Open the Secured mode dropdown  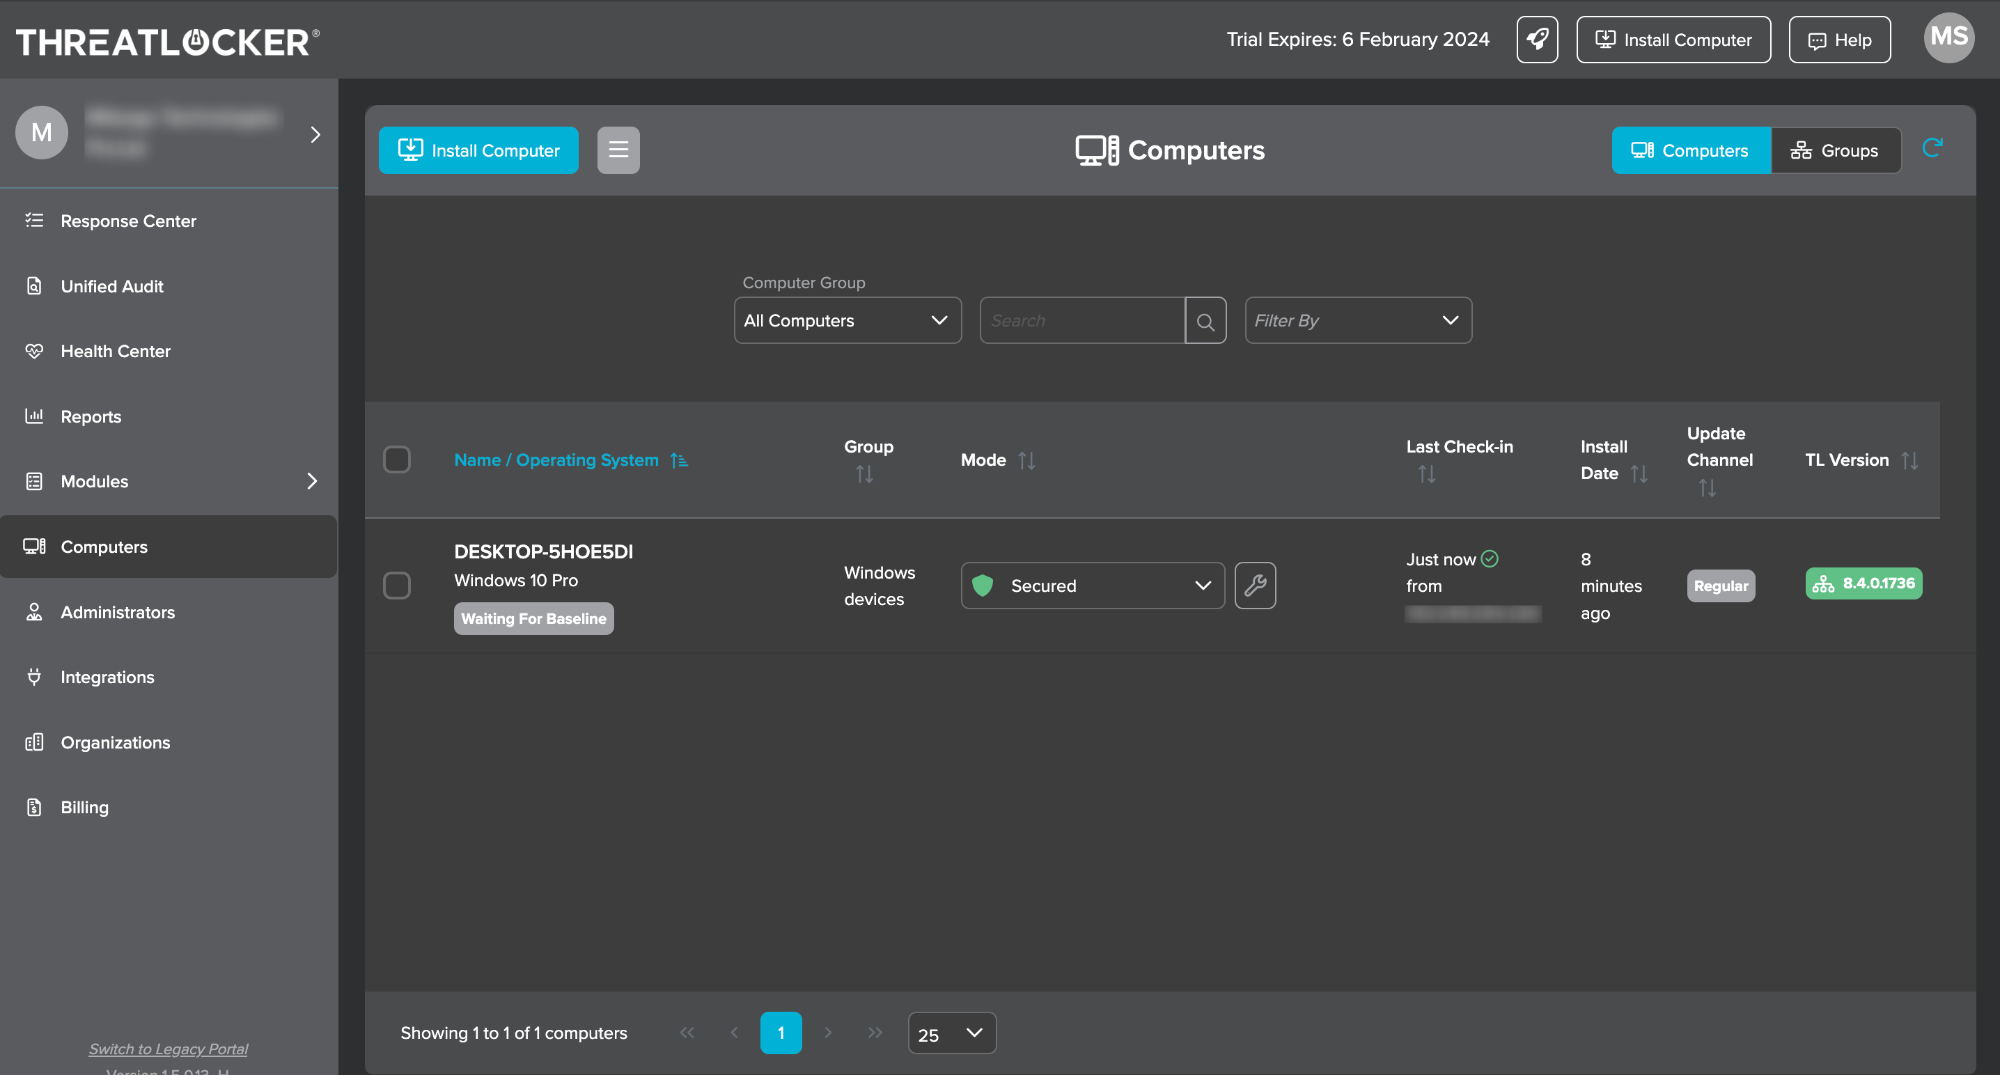pos(1093,586)
